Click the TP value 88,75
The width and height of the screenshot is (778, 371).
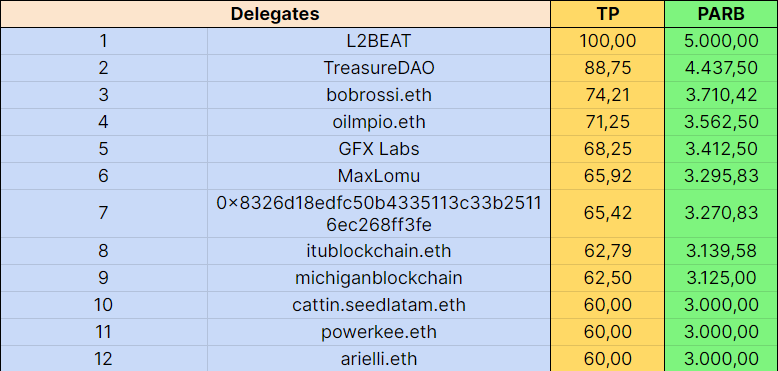[607, 68]
